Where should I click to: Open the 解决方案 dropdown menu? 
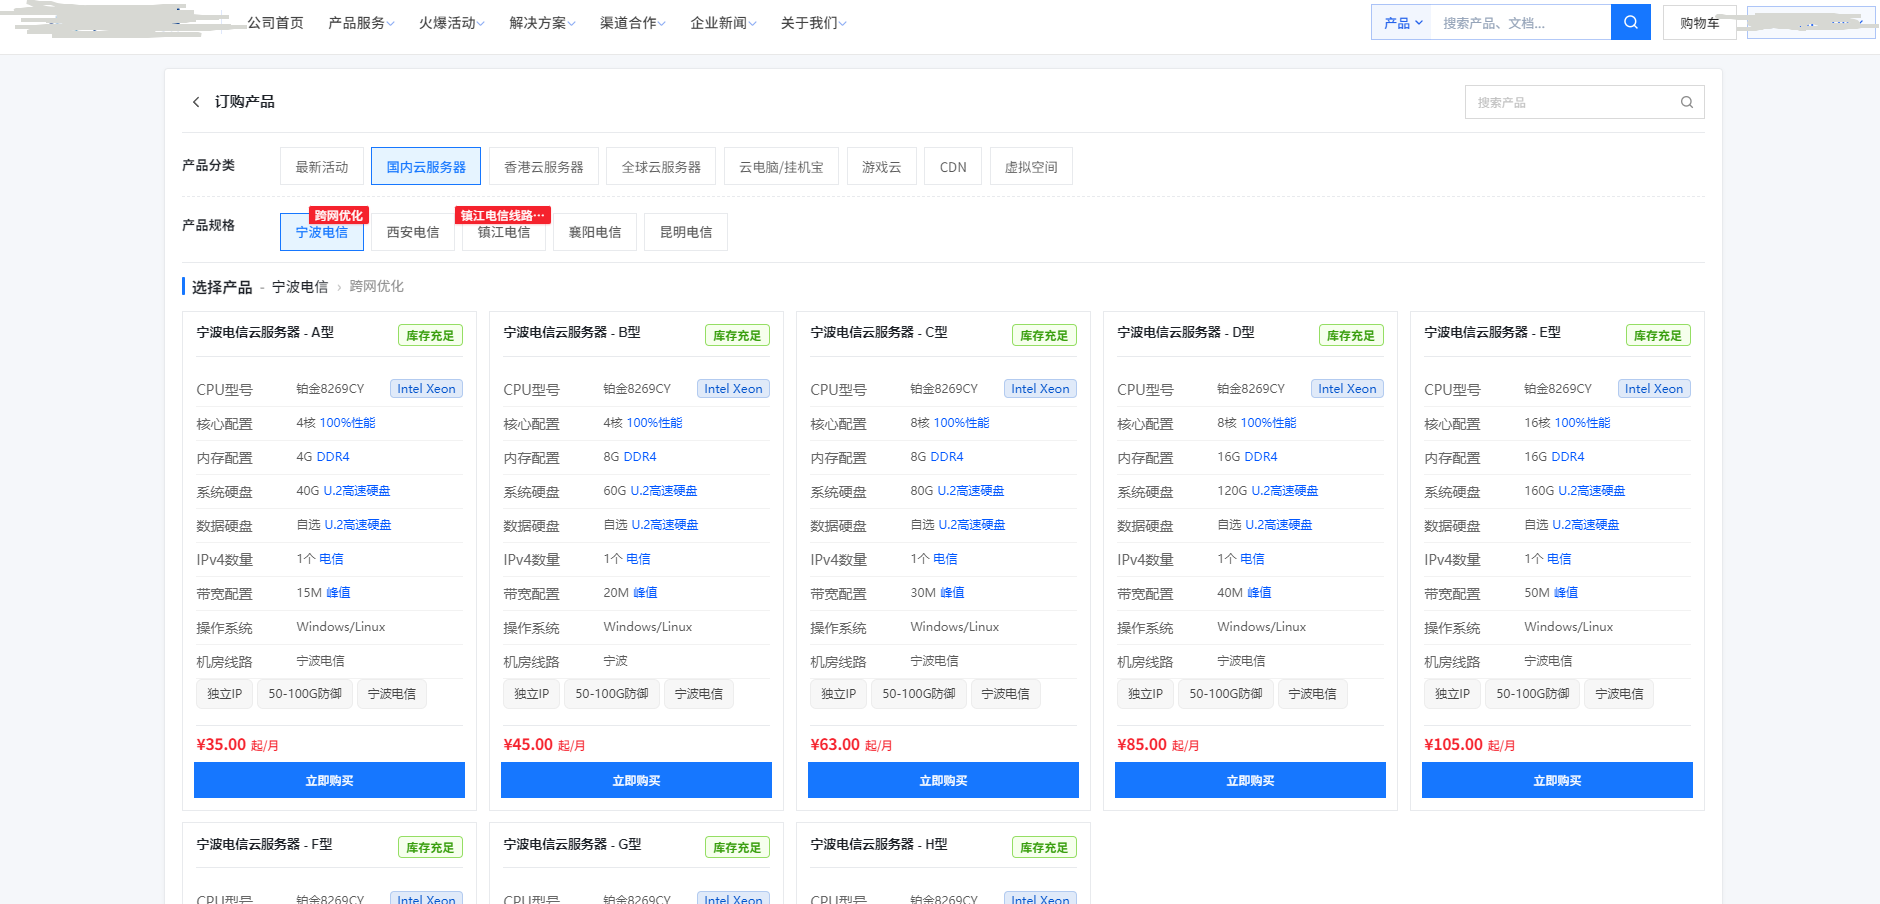[x=542, y=23]
